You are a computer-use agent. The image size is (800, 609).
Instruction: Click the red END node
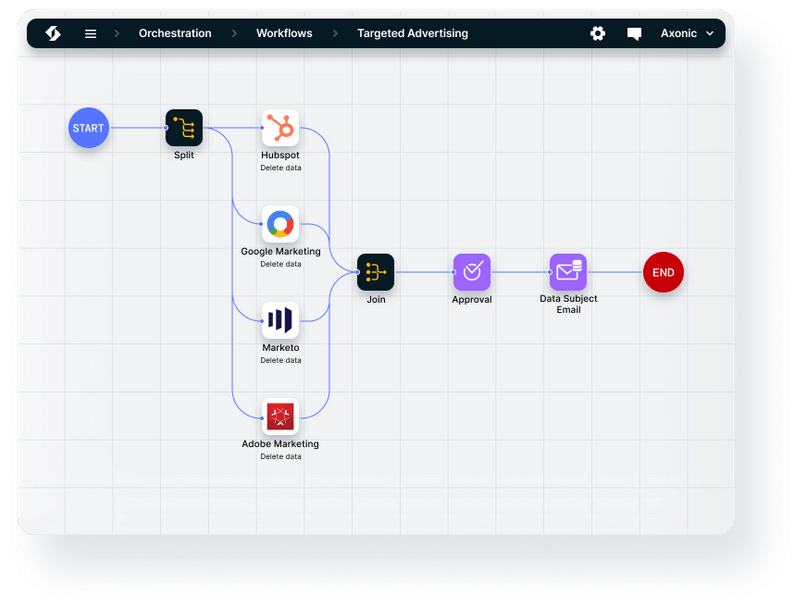click(663, 272)
